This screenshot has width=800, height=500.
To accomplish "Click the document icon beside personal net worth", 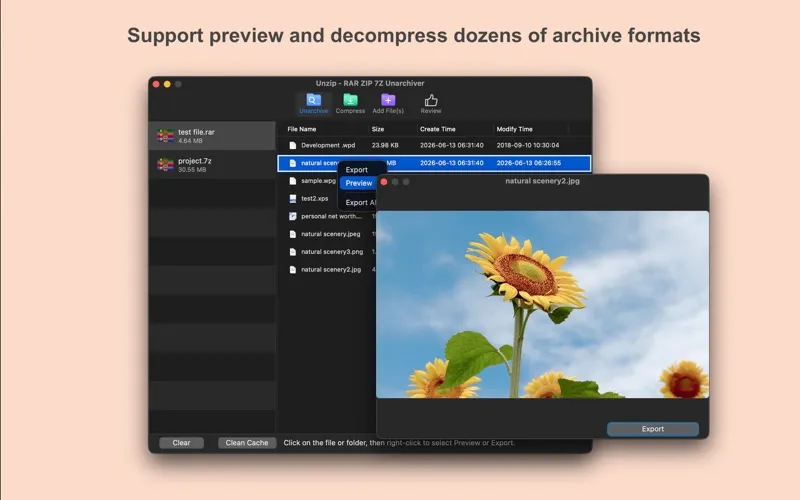I will (x=292, y=216).
